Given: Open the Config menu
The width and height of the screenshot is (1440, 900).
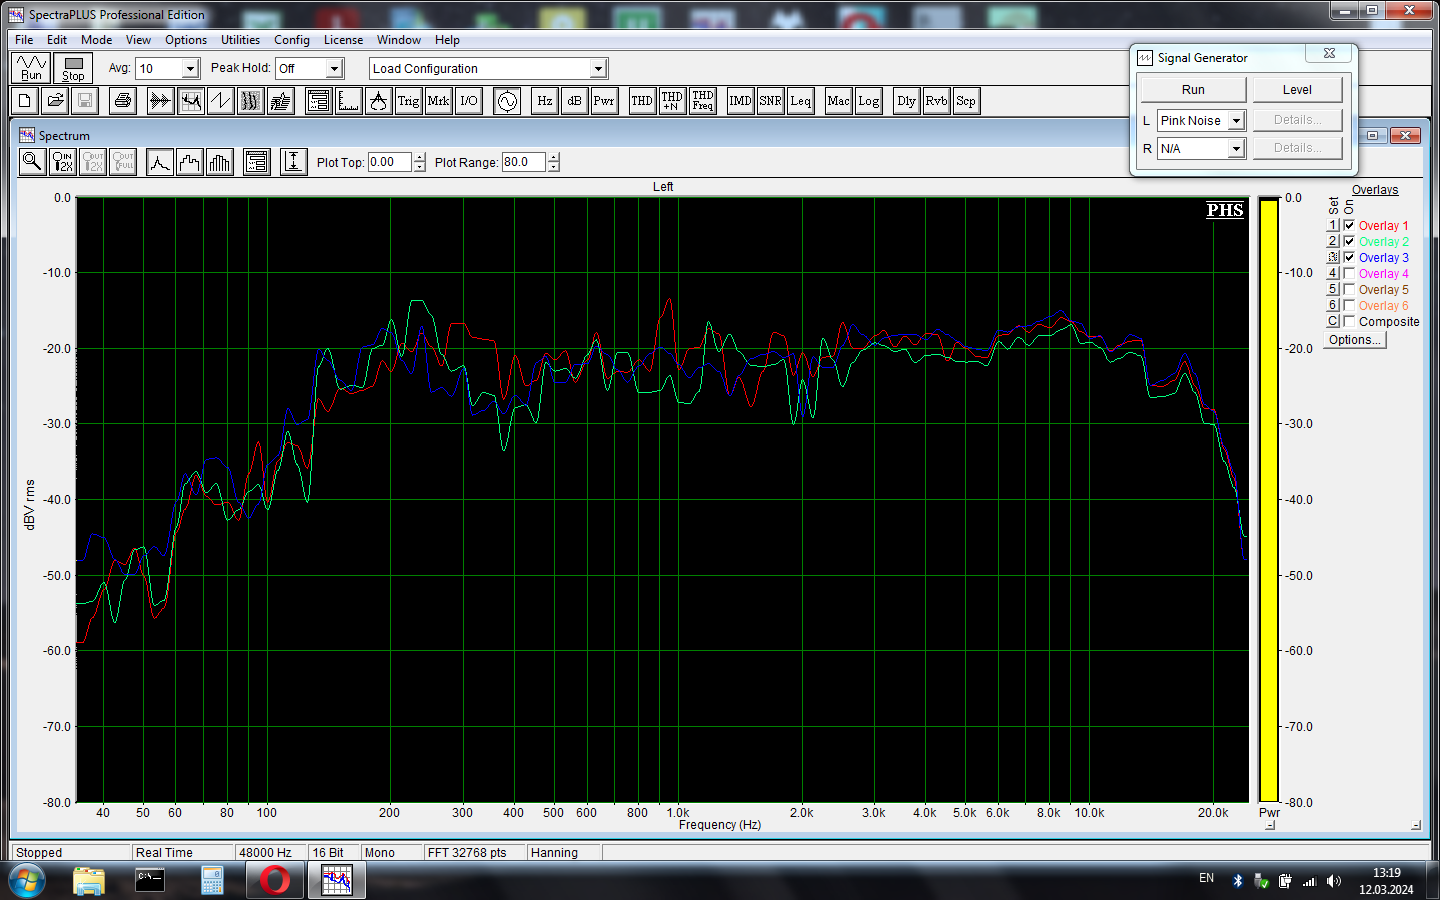Looking at the screenshot, I should pyautogui.click(x=291, y=40).
